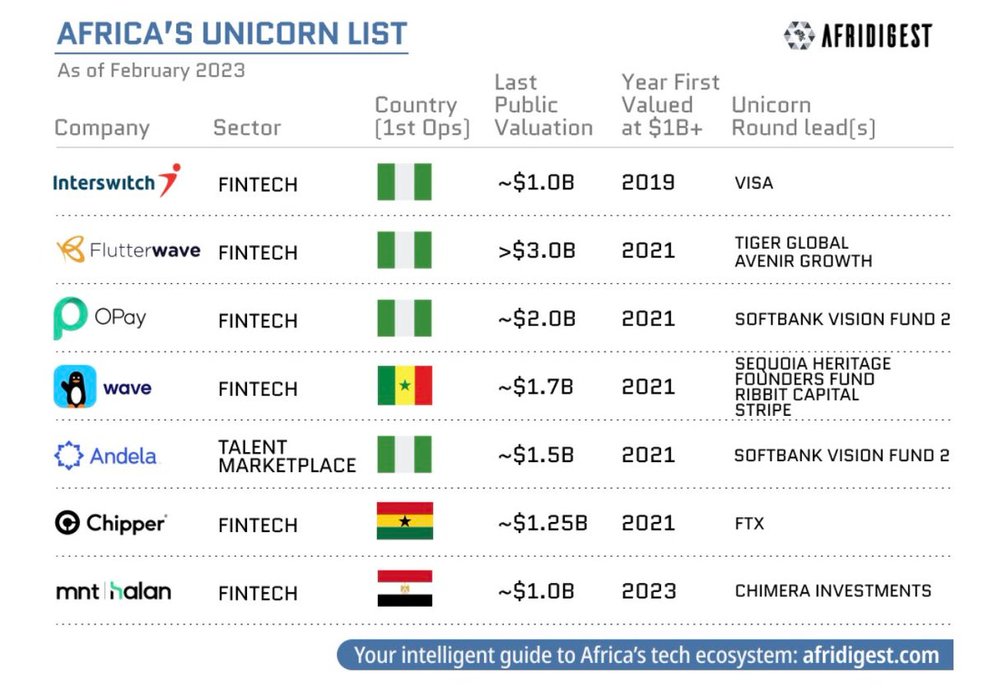
Task: Click the Interswitch company logo
Action: 117,181
